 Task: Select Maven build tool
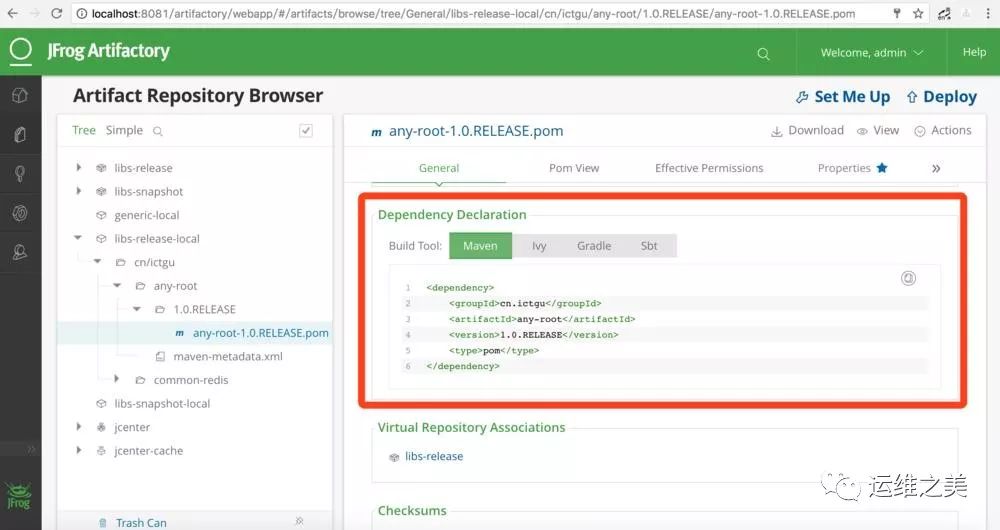click(x=480, y=246)
